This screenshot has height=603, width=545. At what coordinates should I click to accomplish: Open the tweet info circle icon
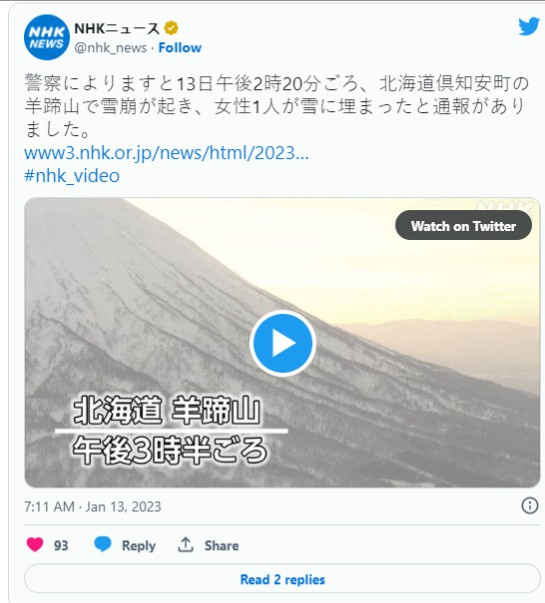tap(530, 505)
